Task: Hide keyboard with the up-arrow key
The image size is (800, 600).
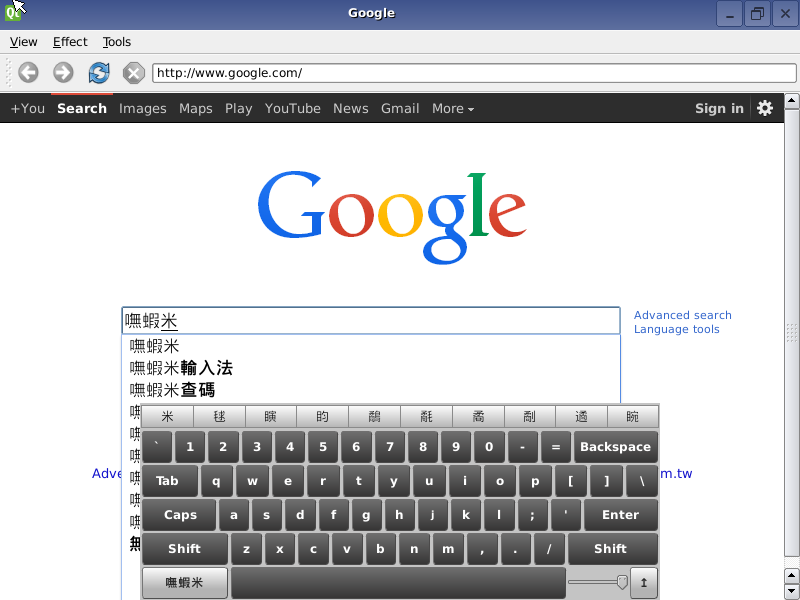Action: (644, 582)
